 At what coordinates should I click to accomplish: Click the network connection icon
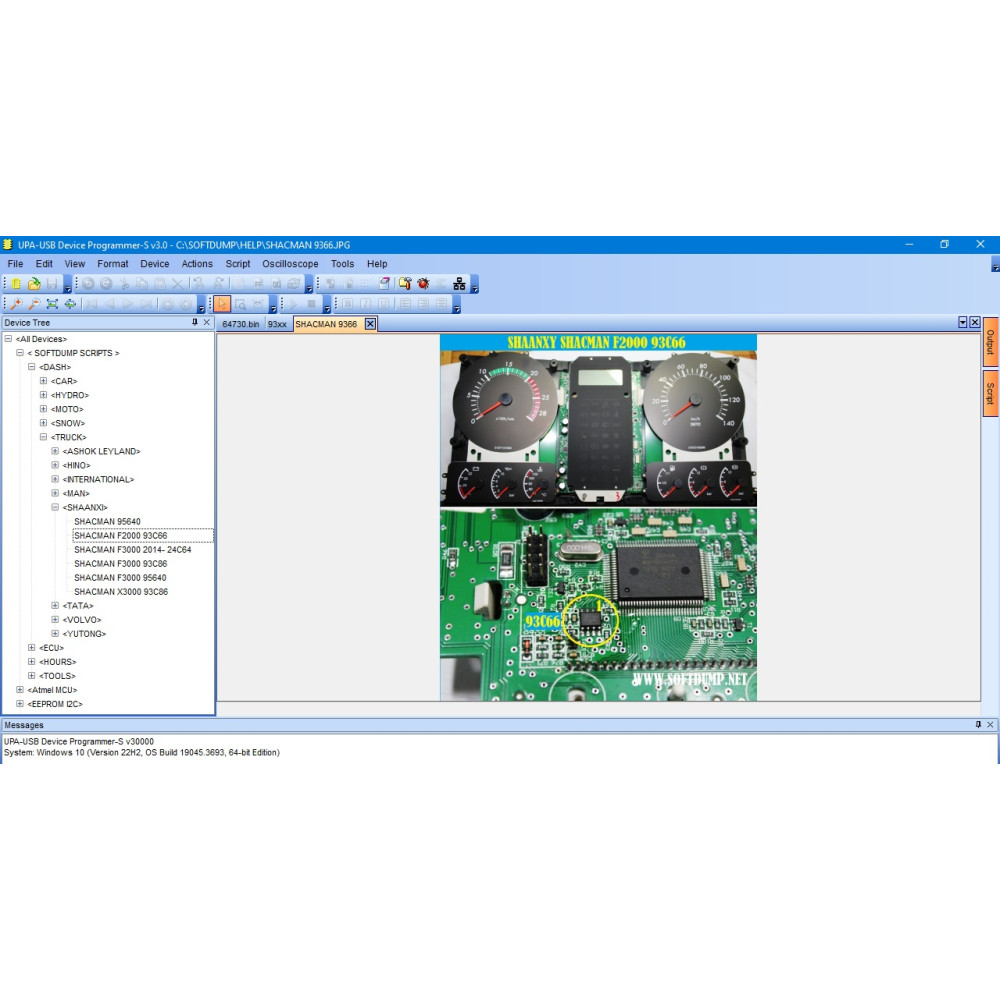(459, 284)
